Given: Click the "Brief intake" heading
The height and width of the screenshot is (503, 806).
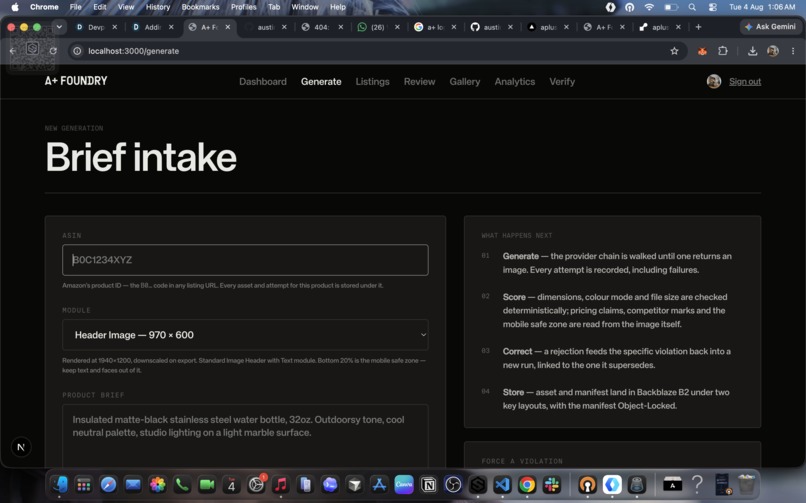Looking at the screenshot, I should 141,157.
